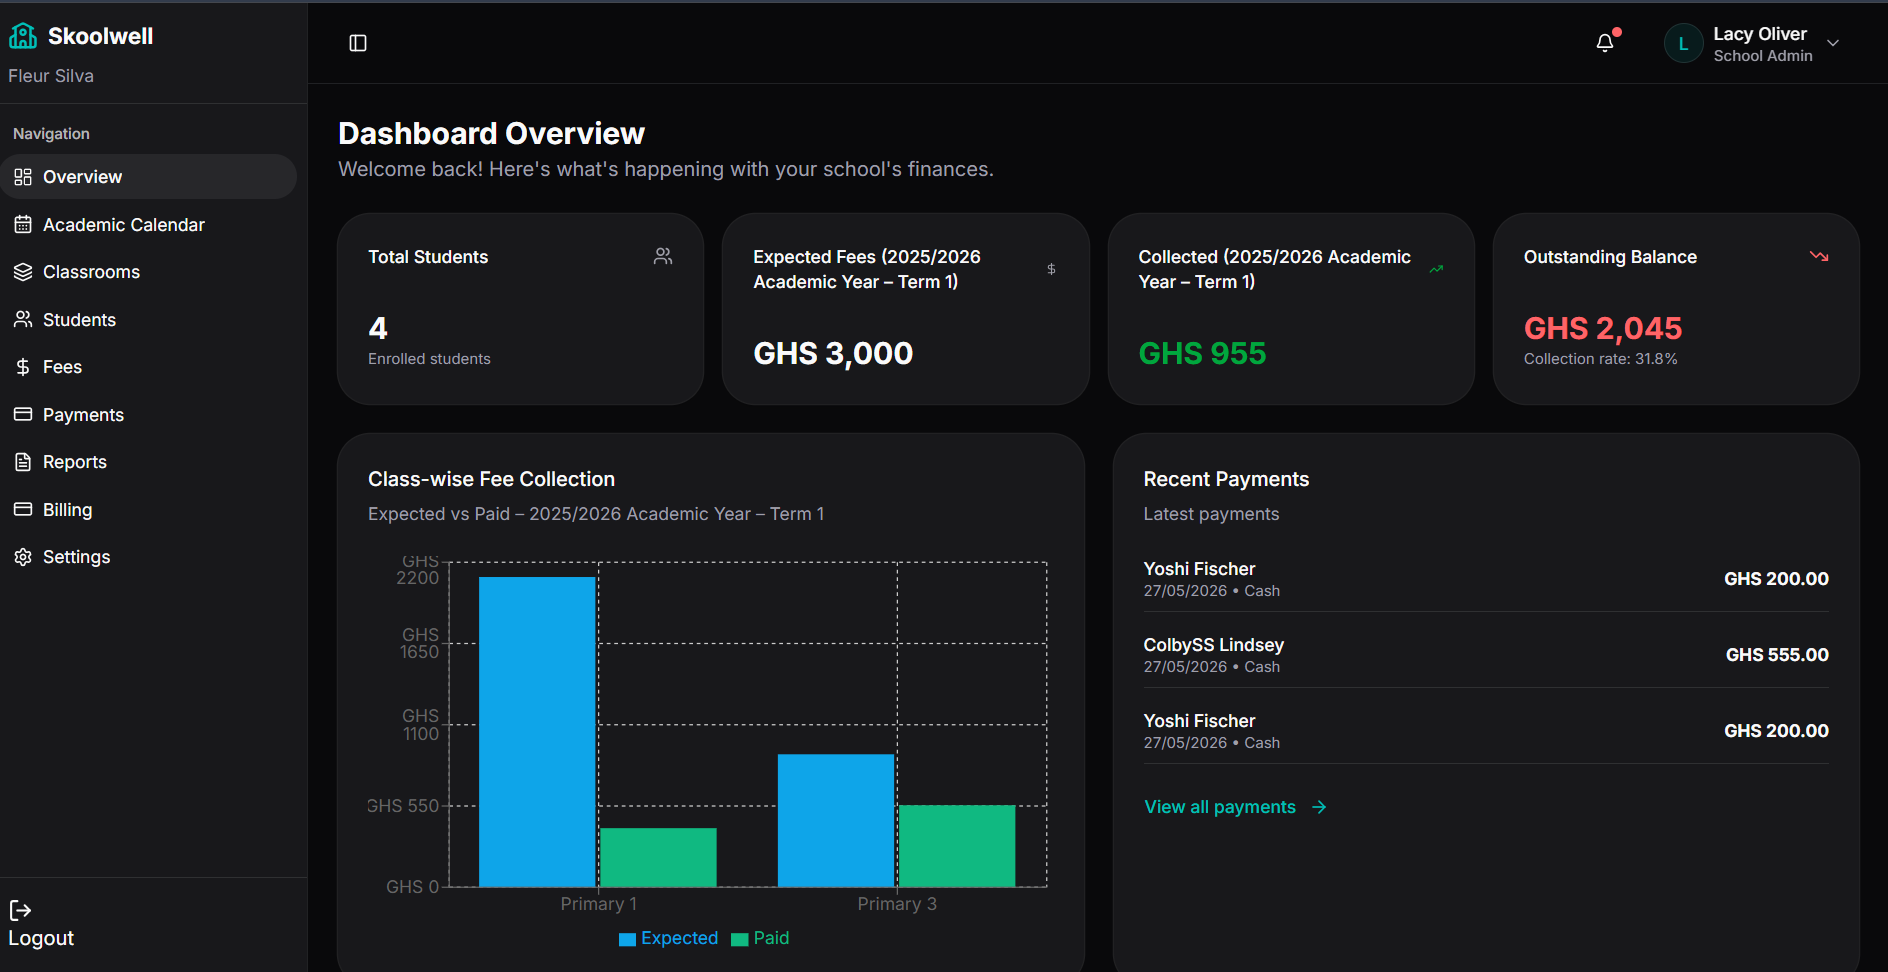Select the Yoshi Fischer GHS 200.00 top payment
Screen dimensions: 1888x972
(x=1486, y=579)
